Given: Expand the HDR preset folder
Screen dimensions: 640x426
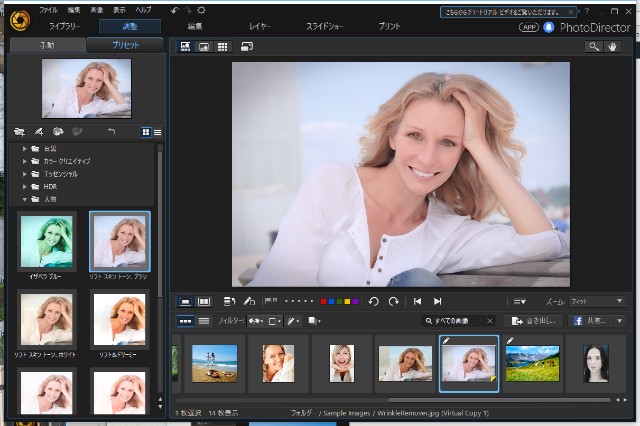Looking at the screenshot, I should [25, 187].
